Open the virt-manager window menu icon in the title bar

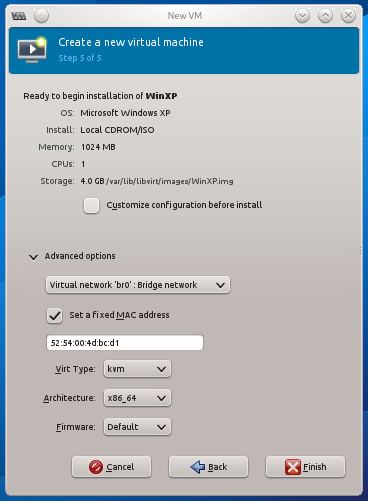click(19, 16)
